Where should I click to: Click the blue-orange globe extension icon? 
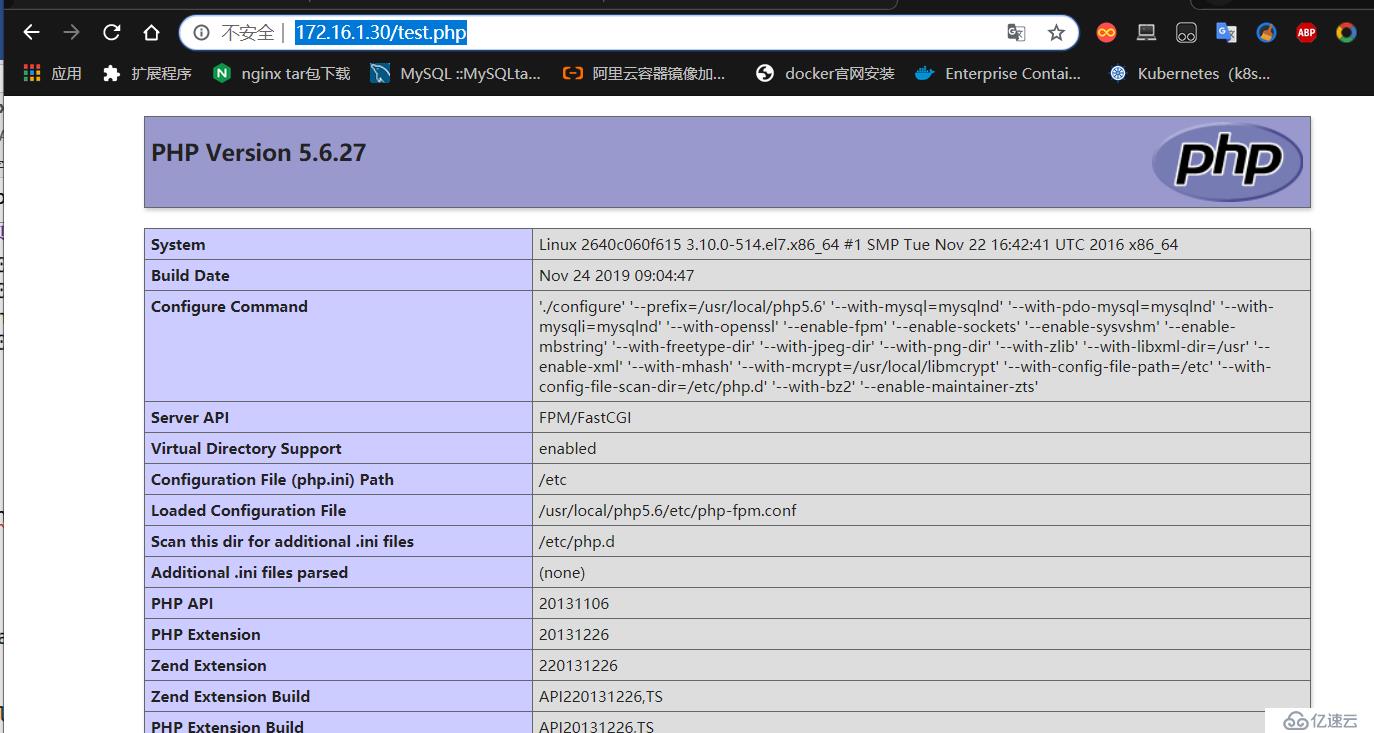[1266, 33]
